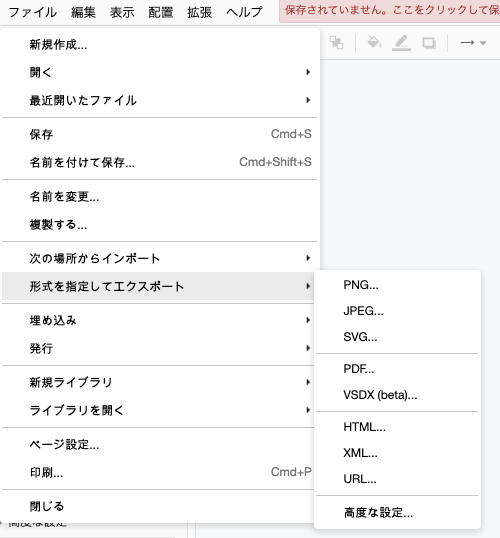The height and width of the screenshot is (538, 500).
Task: Select the Fill Color bucket icon
Action: point(374,43)
